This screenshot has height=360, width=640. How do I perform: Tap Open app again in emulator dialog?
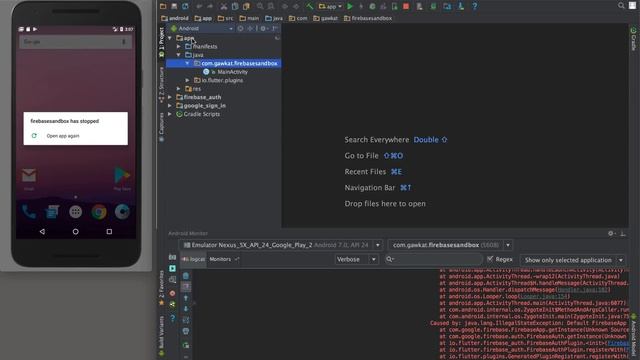(x=63, y=136)
